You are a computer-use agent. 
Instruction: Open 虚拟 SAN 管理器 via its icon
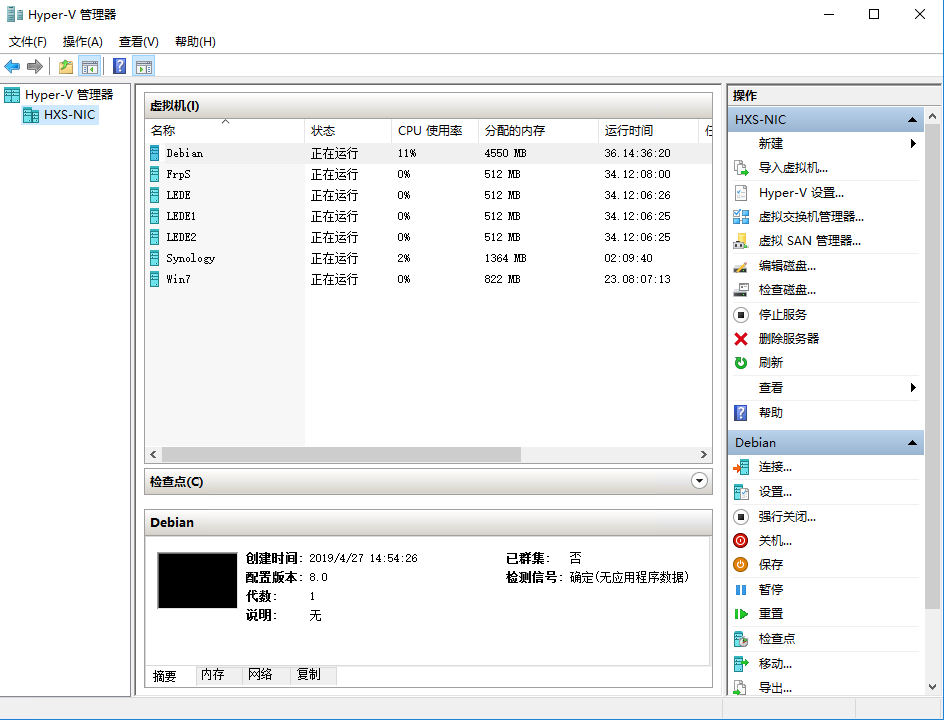[741, 241]
